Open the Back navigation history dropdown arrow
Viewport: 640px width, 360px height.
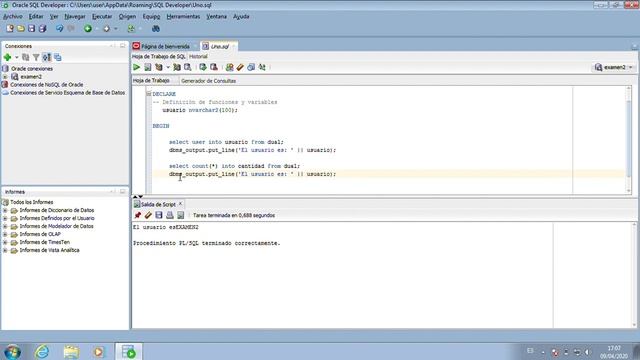97,29
